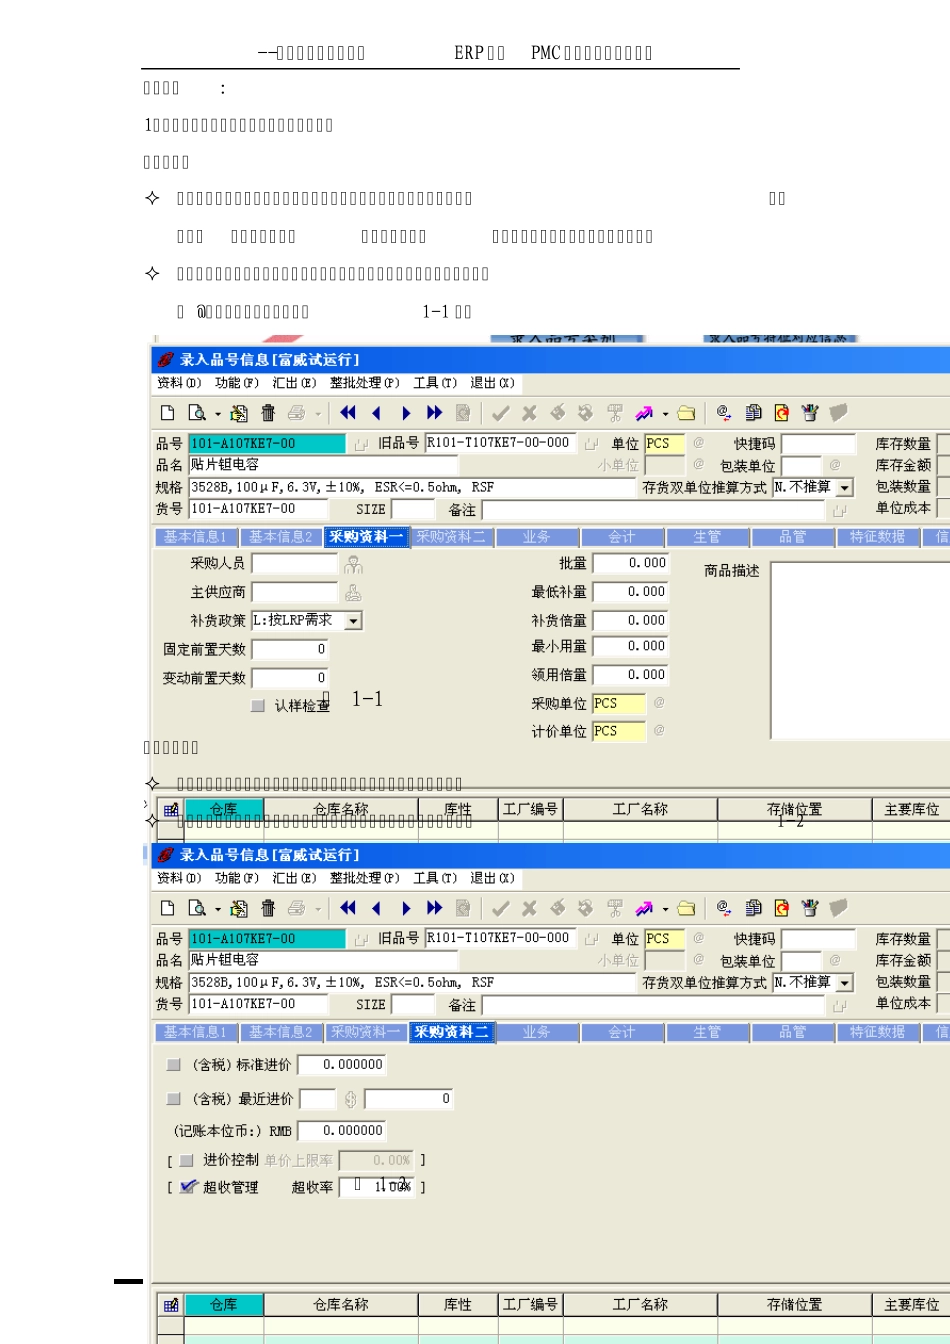Switch to 采购资料二 tab in 采购资料一 window
This screenshot has height=1344, width=950.
click(x=451, y=537)
